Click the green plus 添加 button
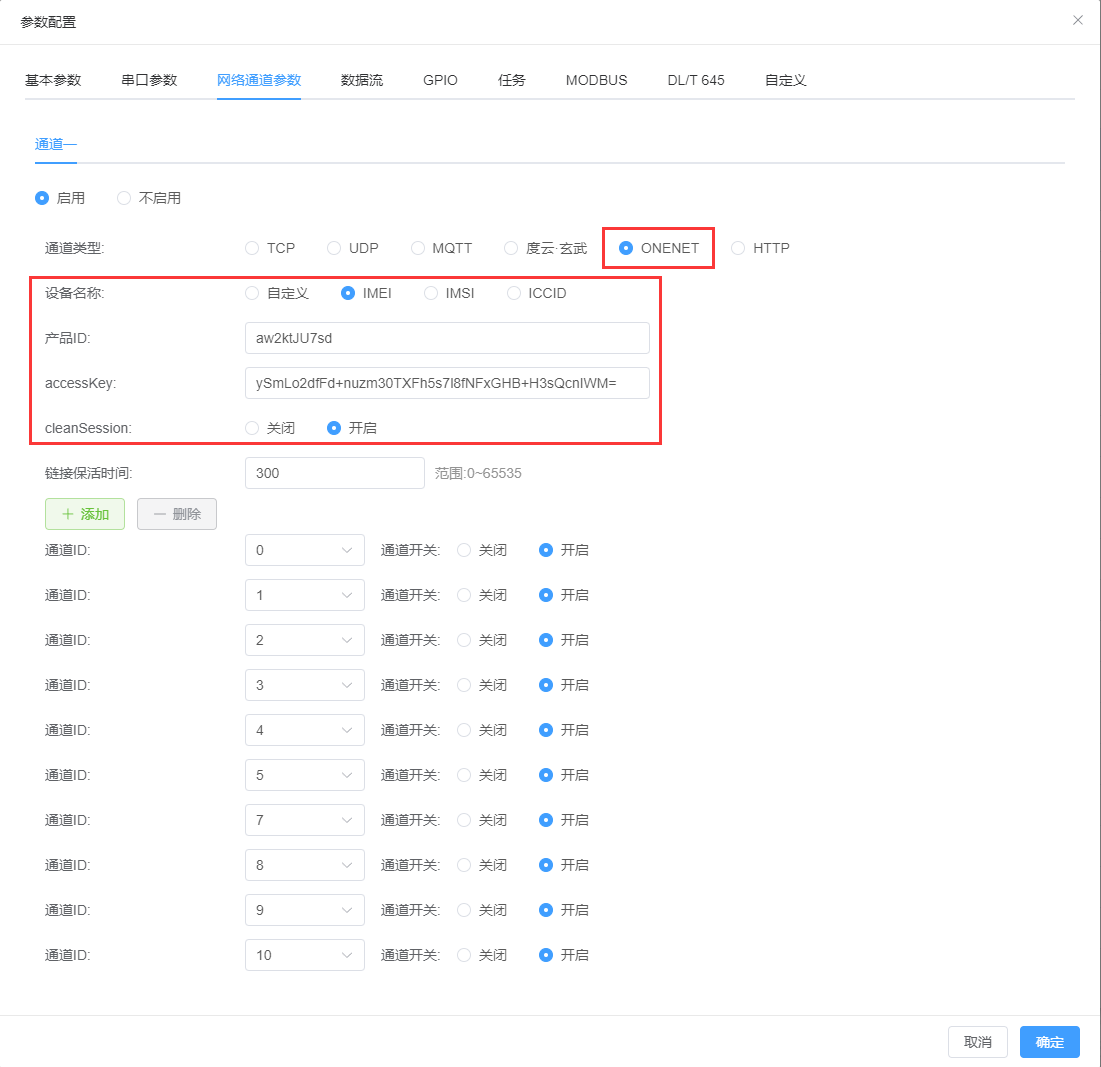Image resolution: width=1101 pixels, height=1067 pixels. click(85, 513)
